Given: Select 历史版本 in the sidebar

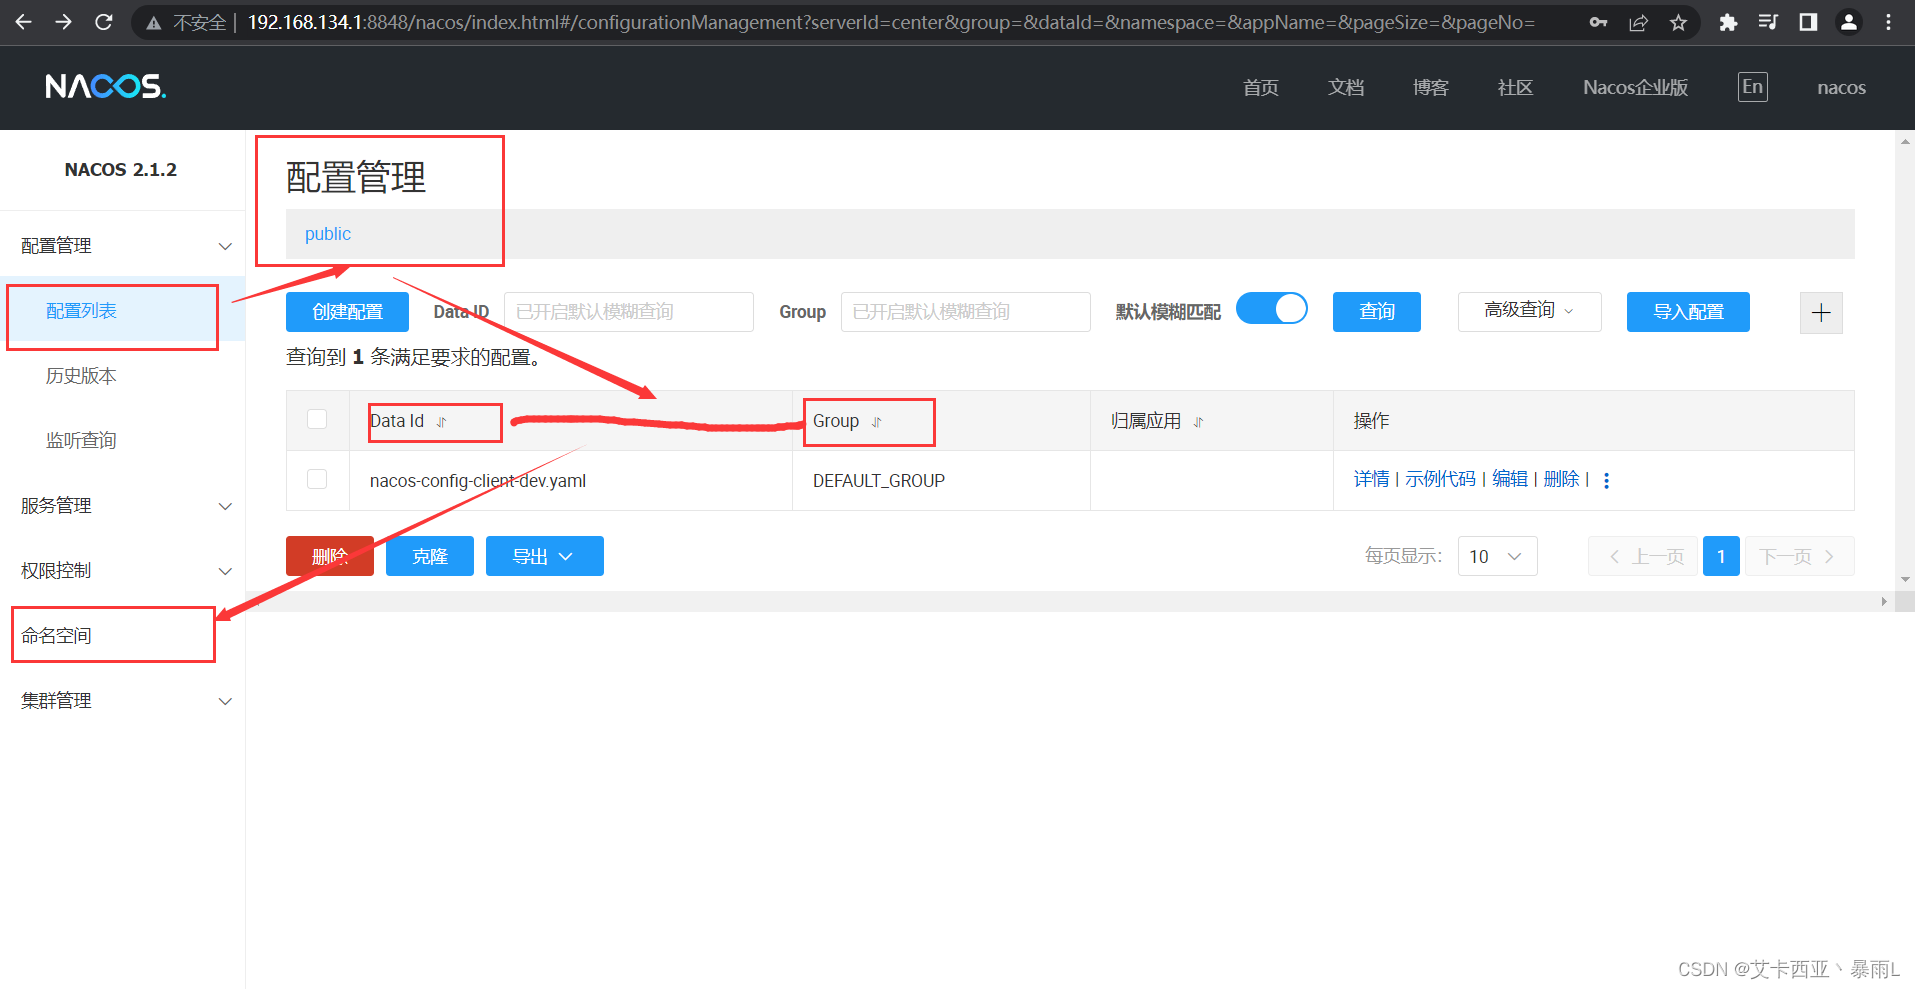Looking at the screenshot, I should pos(81,376).
